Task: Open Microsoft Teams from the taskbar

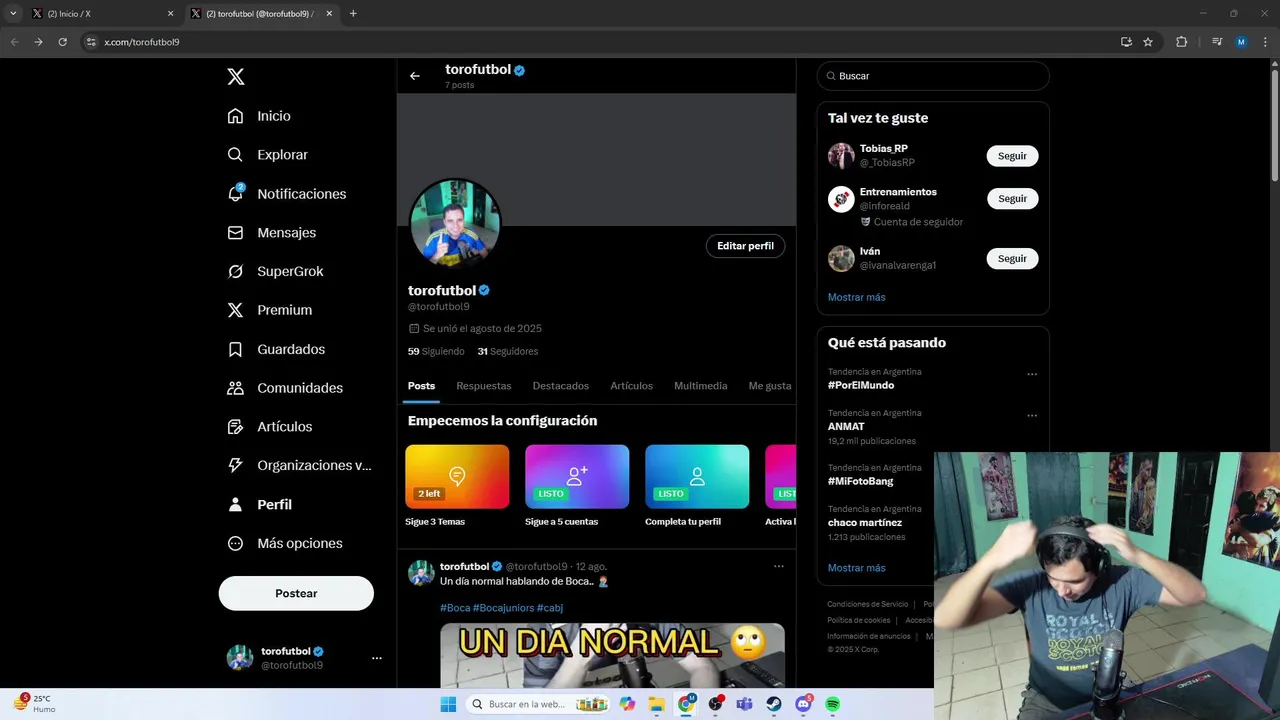Action: click(x=744, y=704)
